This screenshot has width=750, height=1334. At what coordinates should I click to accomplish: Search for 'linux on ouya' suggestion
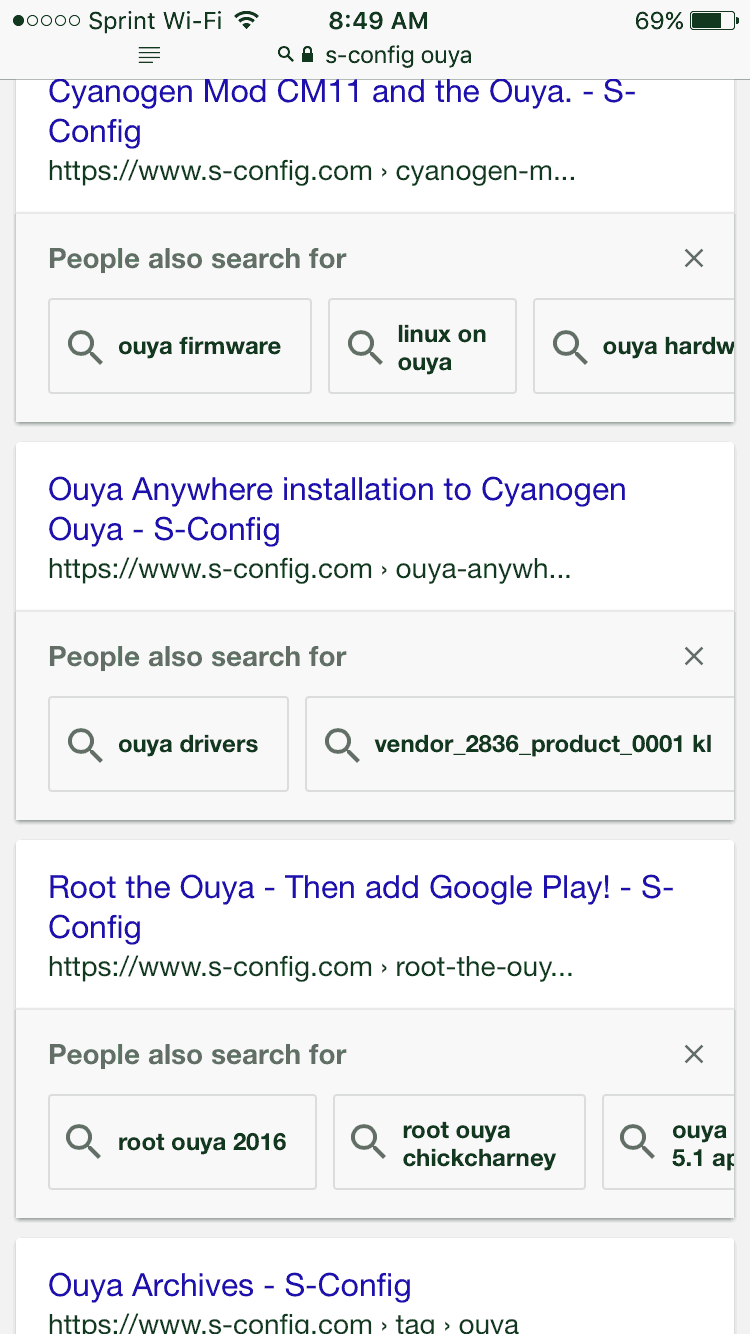pyautogui.click(x=422, y=346)
